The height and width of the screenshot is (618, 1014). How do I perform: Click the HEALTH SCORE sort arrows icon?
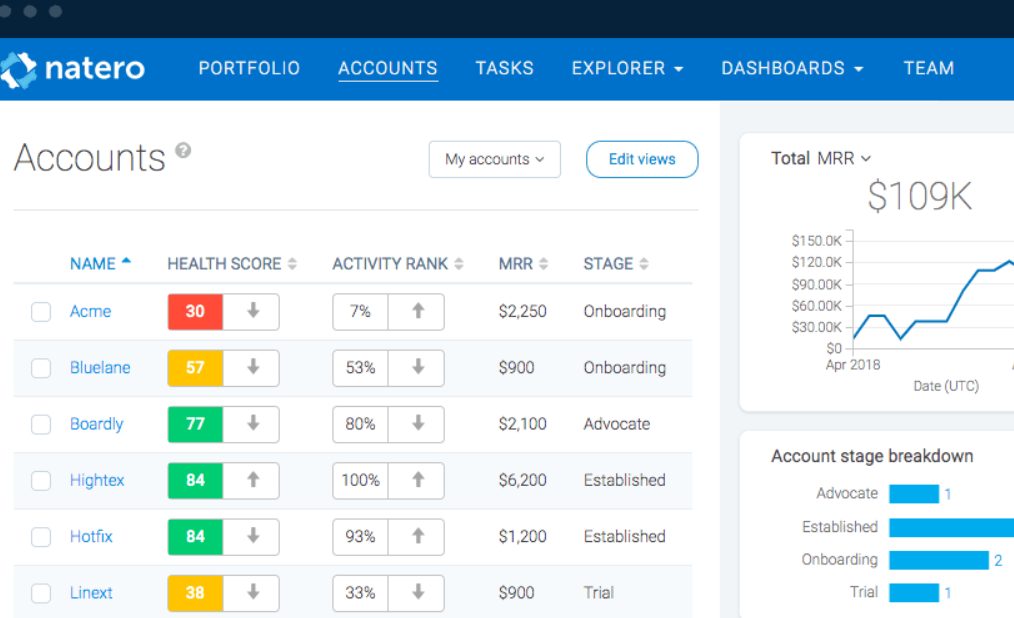pos(292,264)
